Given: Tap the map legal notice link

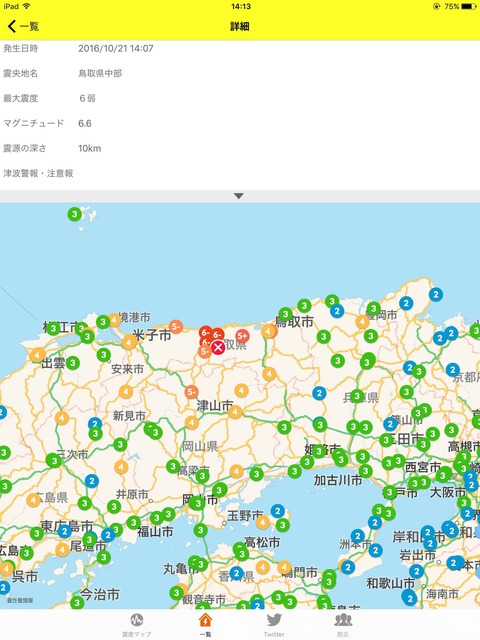Looking at the screenshot, I should 20,600.
